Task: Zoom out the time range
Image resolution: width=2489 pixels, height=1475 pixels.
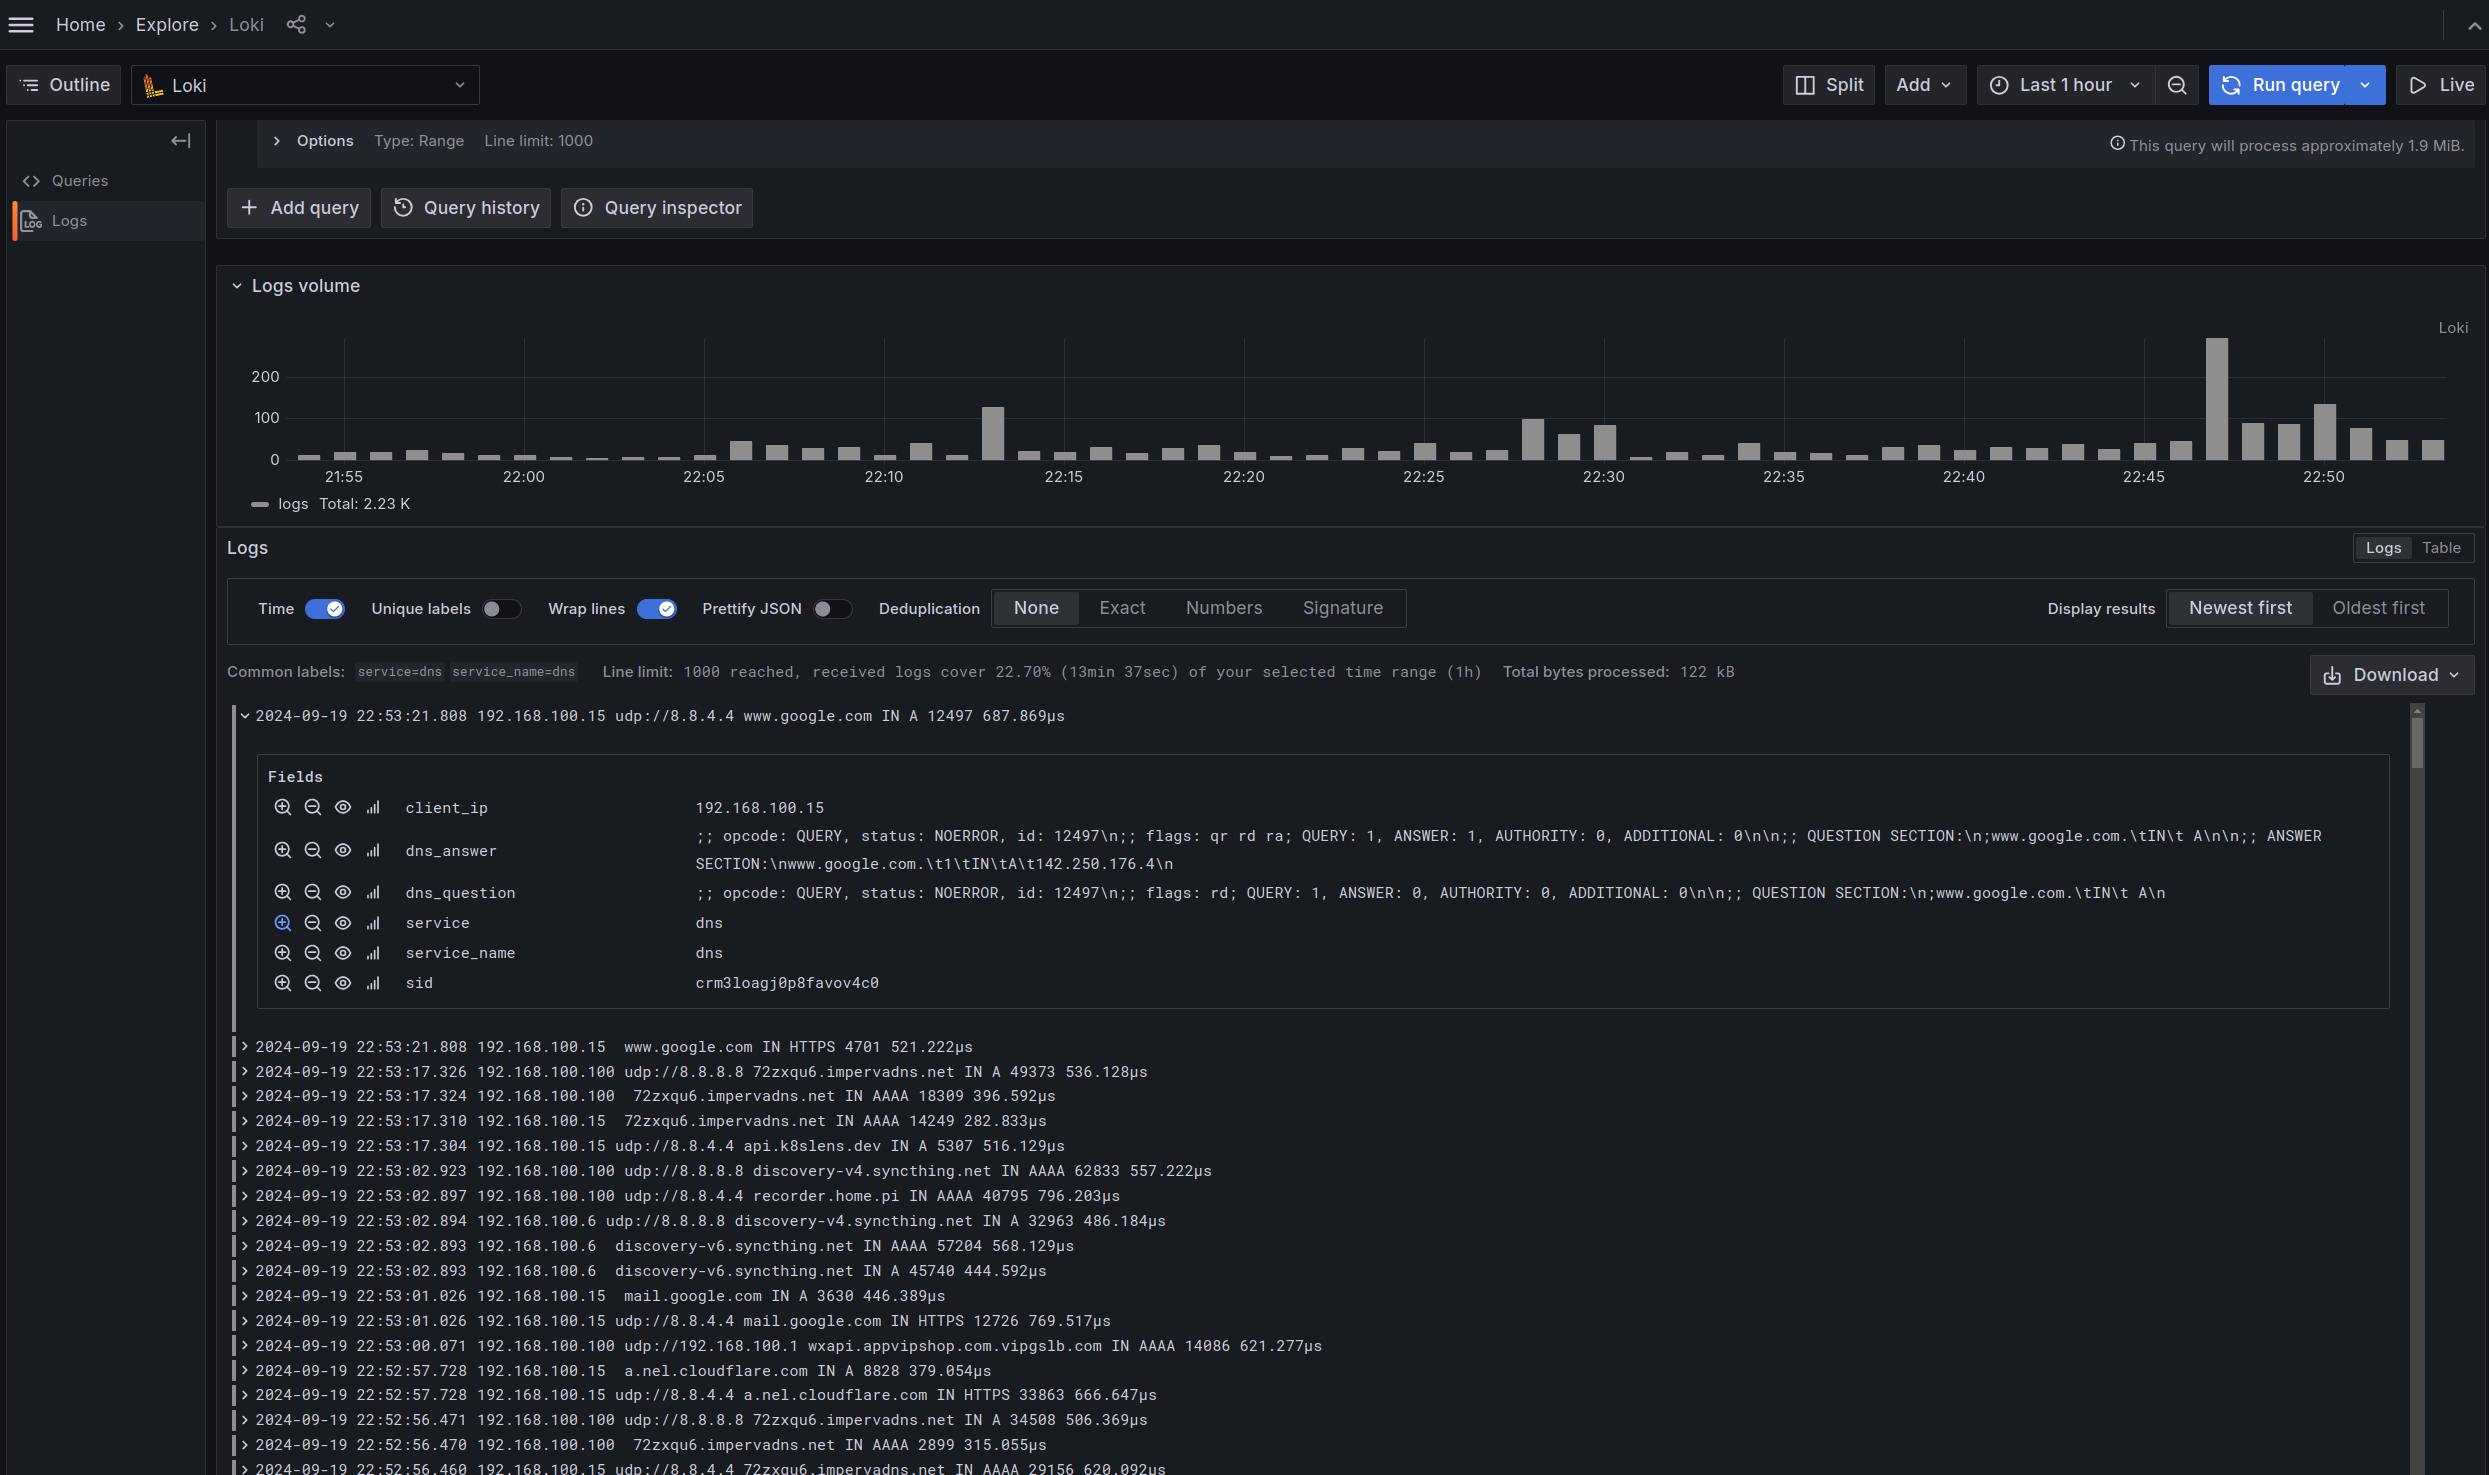Action: coord(2177,86)
